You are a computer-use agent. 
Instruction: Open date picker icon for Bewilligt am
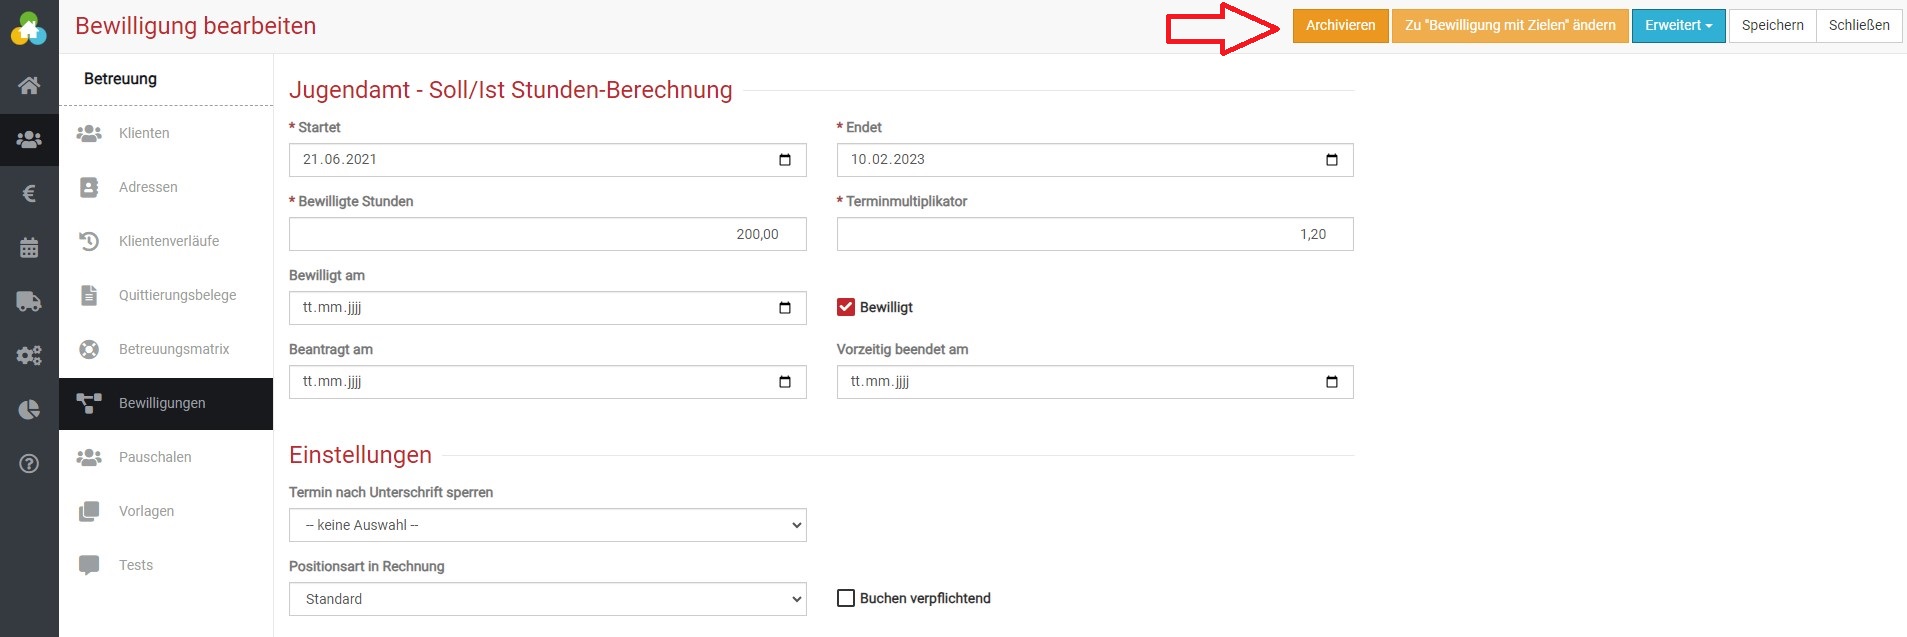tap(785, 308)
